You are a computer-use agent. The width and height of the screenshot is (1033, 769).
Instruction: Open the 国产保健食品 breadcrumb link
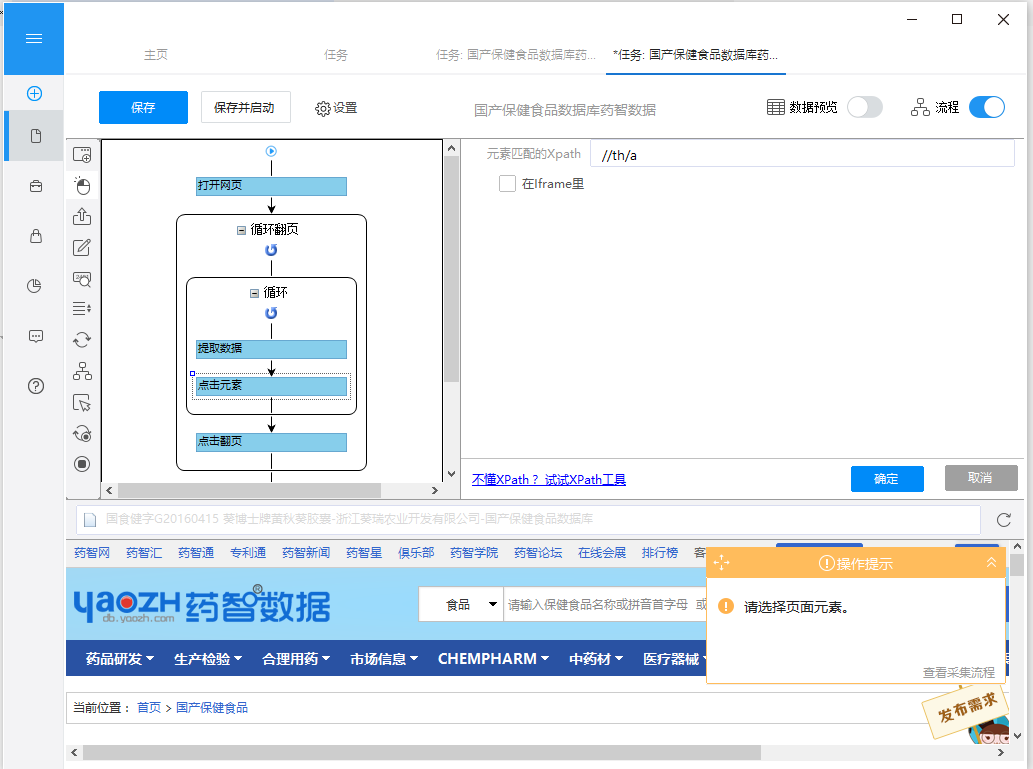pos(212,708)
